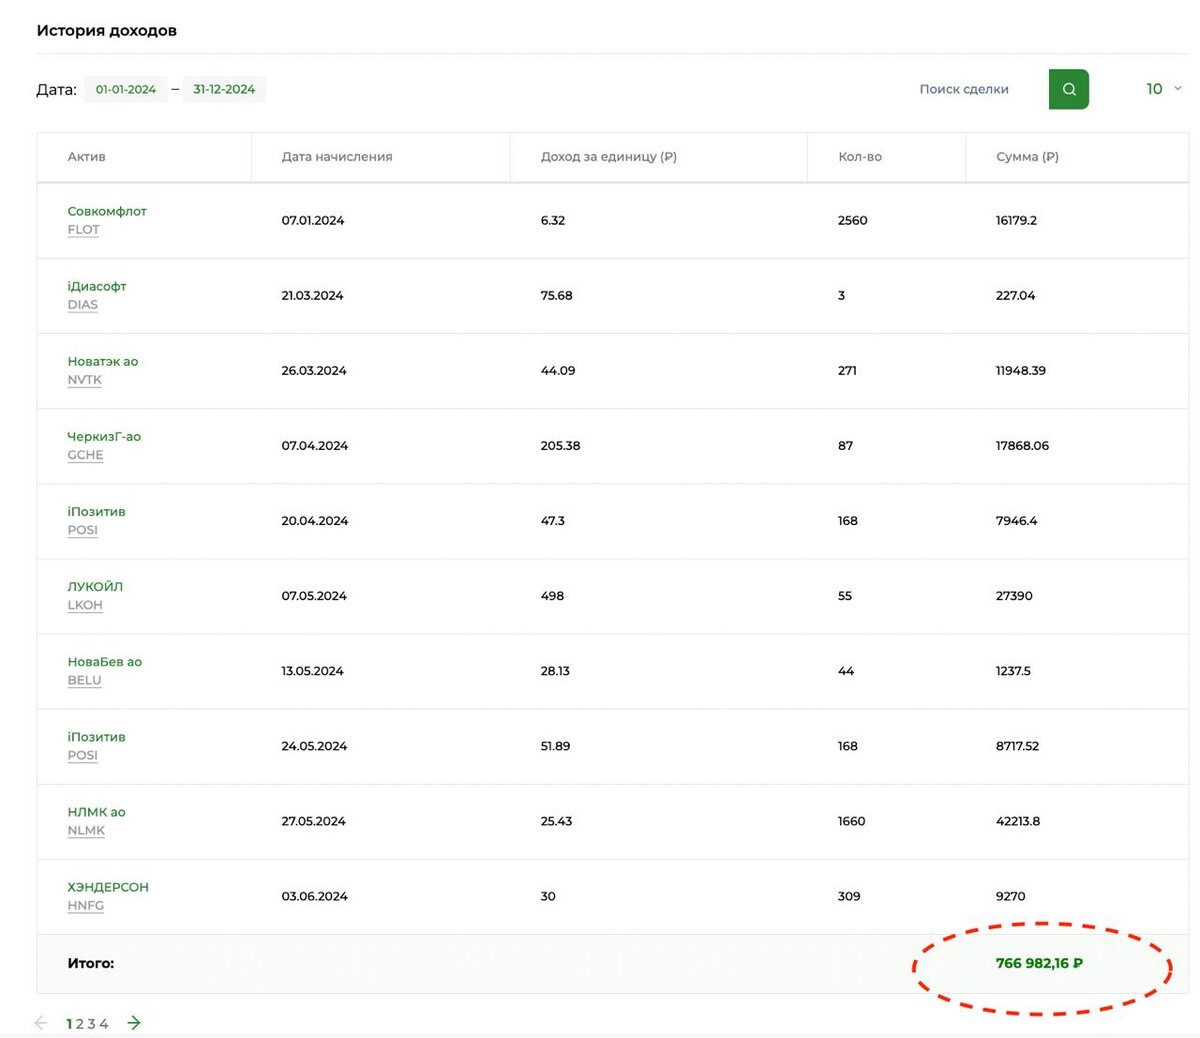
Task: Select sum value 17868.06
Action: 1022,446
